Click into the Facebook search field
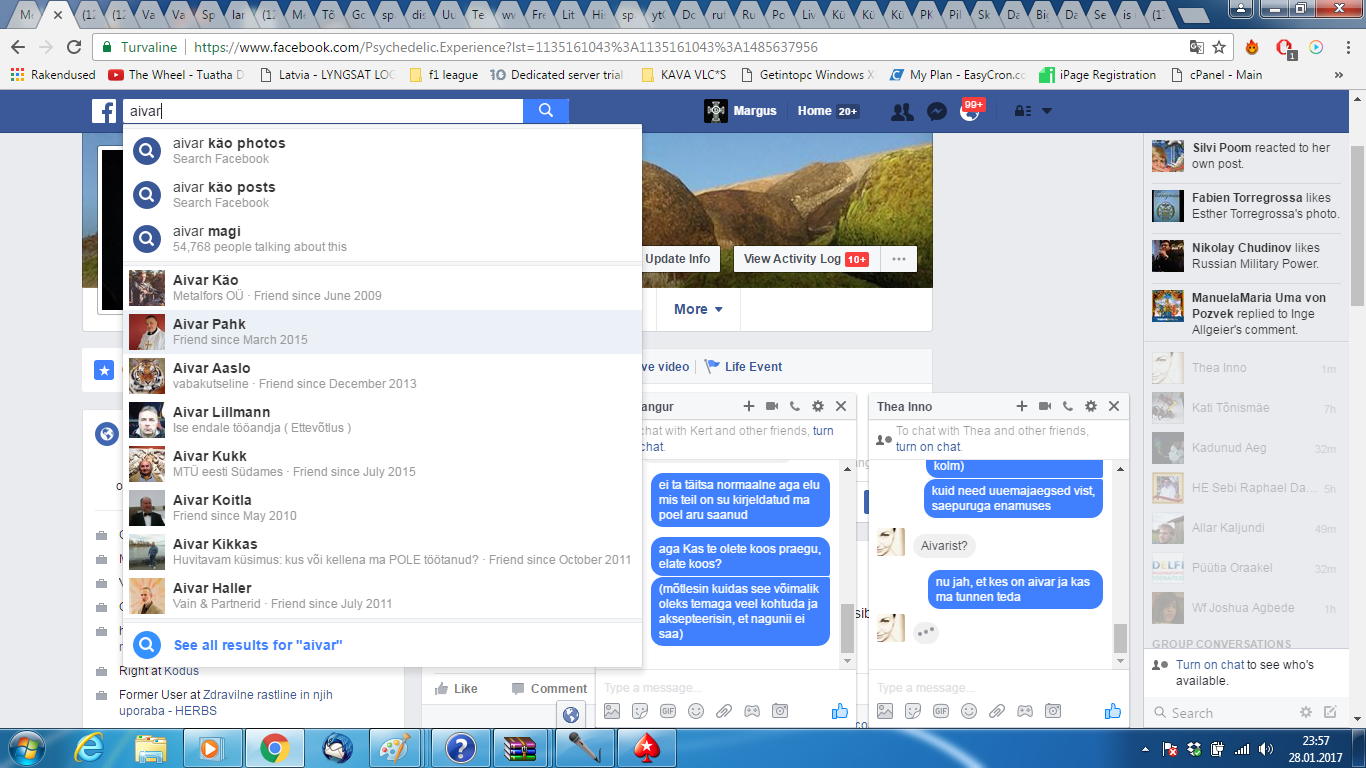This screenshot has height=768, width=1366. (322, 111)
